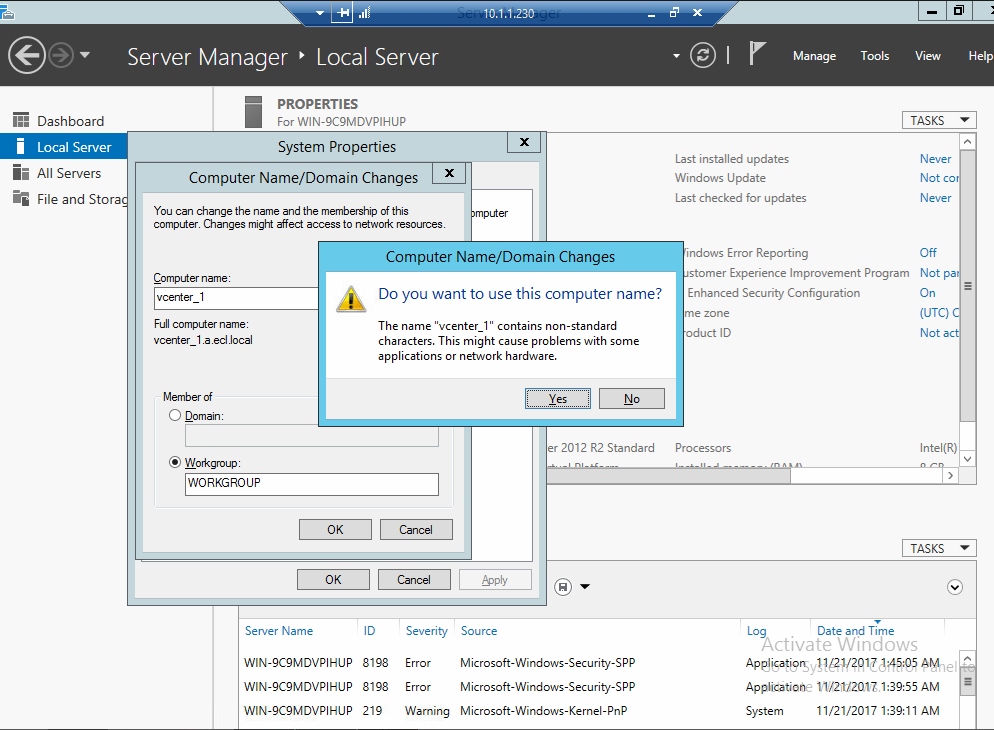Click the warning triangle in the name dialog

(x=351, y=299)
